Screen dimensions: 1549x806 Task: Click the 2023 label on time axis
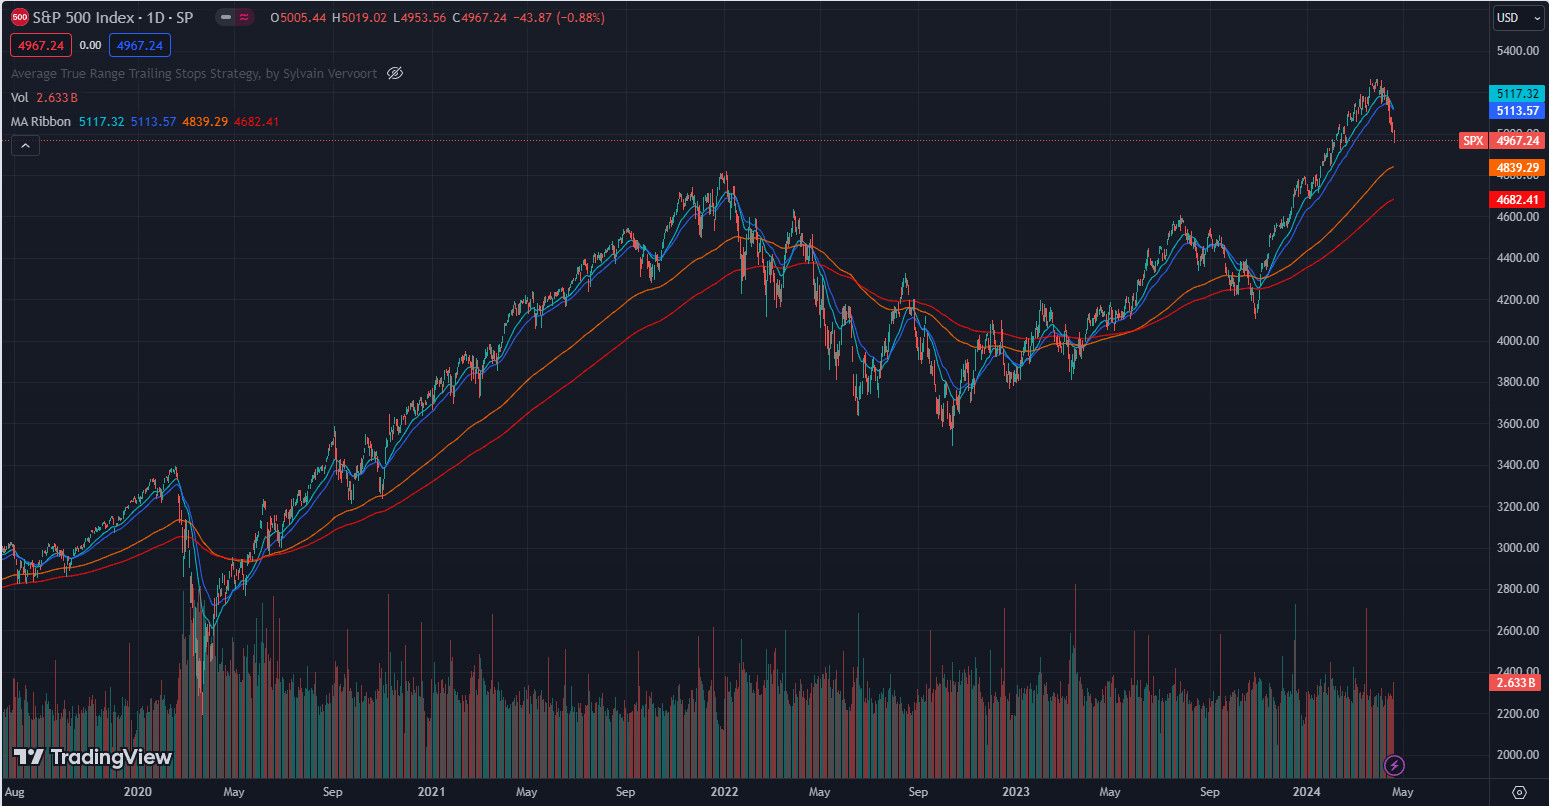[x=1016, y=792]
